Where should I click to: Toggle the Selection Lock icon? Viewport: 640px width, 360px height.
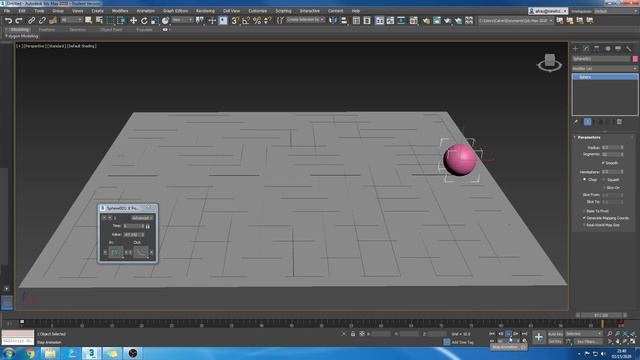pos(353,334)
